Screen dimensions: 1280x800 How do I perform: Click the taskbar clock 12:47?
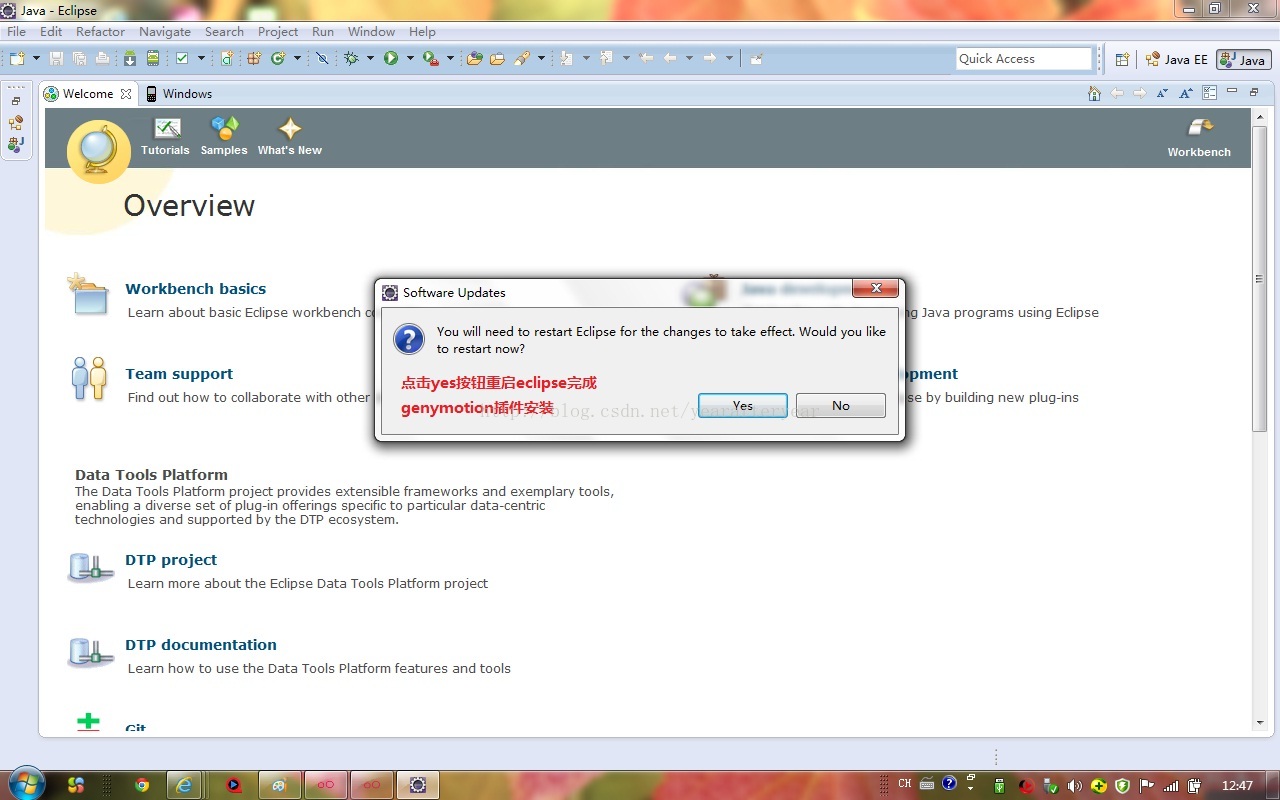tap(1237, 785)
